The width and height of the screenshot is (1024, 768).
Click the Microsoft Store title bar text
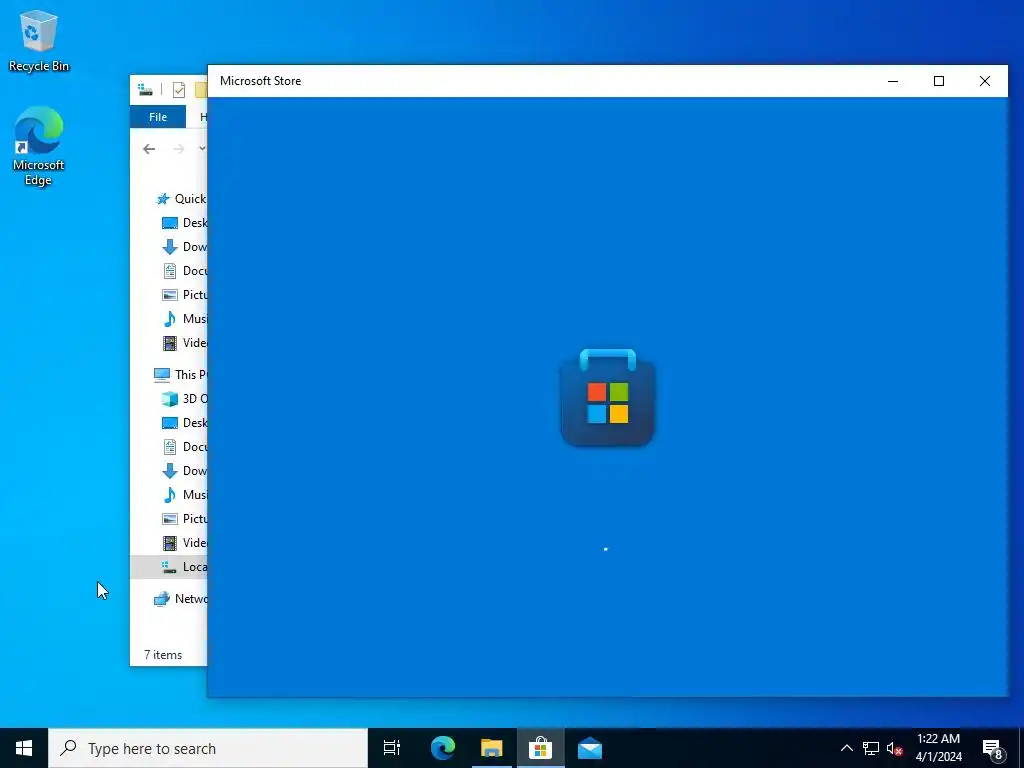tap(261, 81)
